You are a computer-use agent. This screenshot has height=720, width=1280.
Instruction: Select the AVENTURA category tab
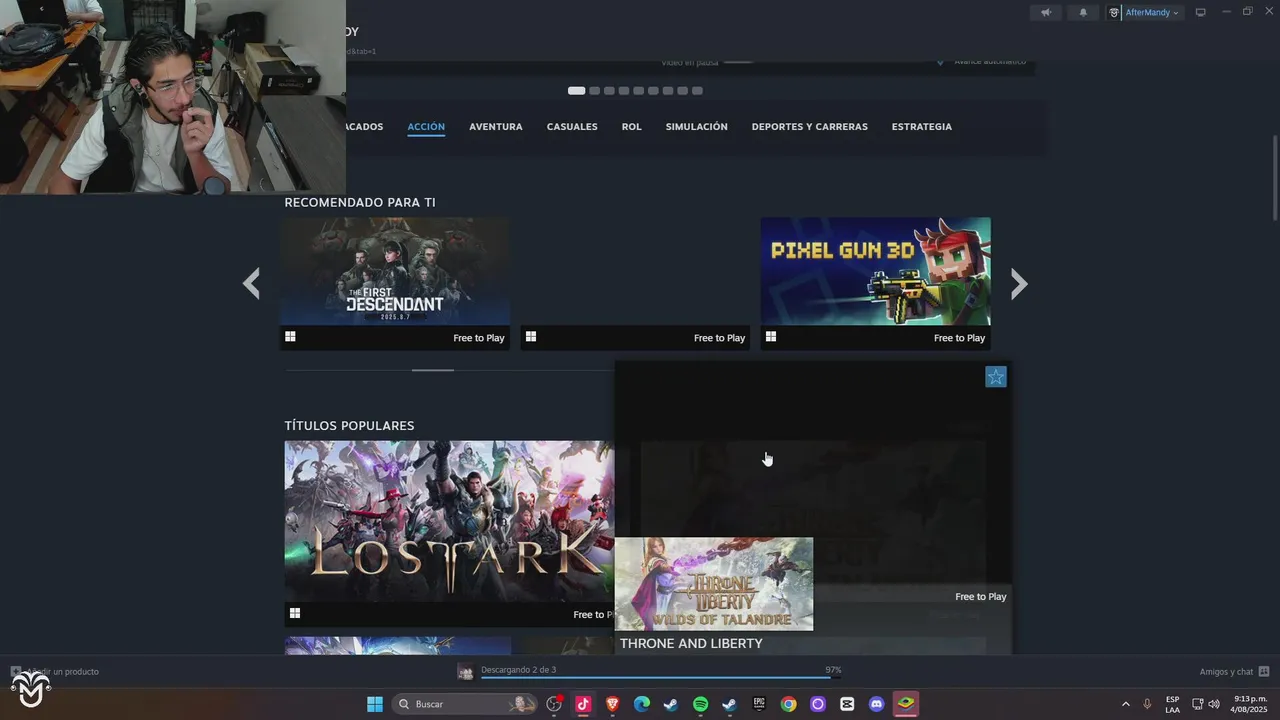point(496,127)
